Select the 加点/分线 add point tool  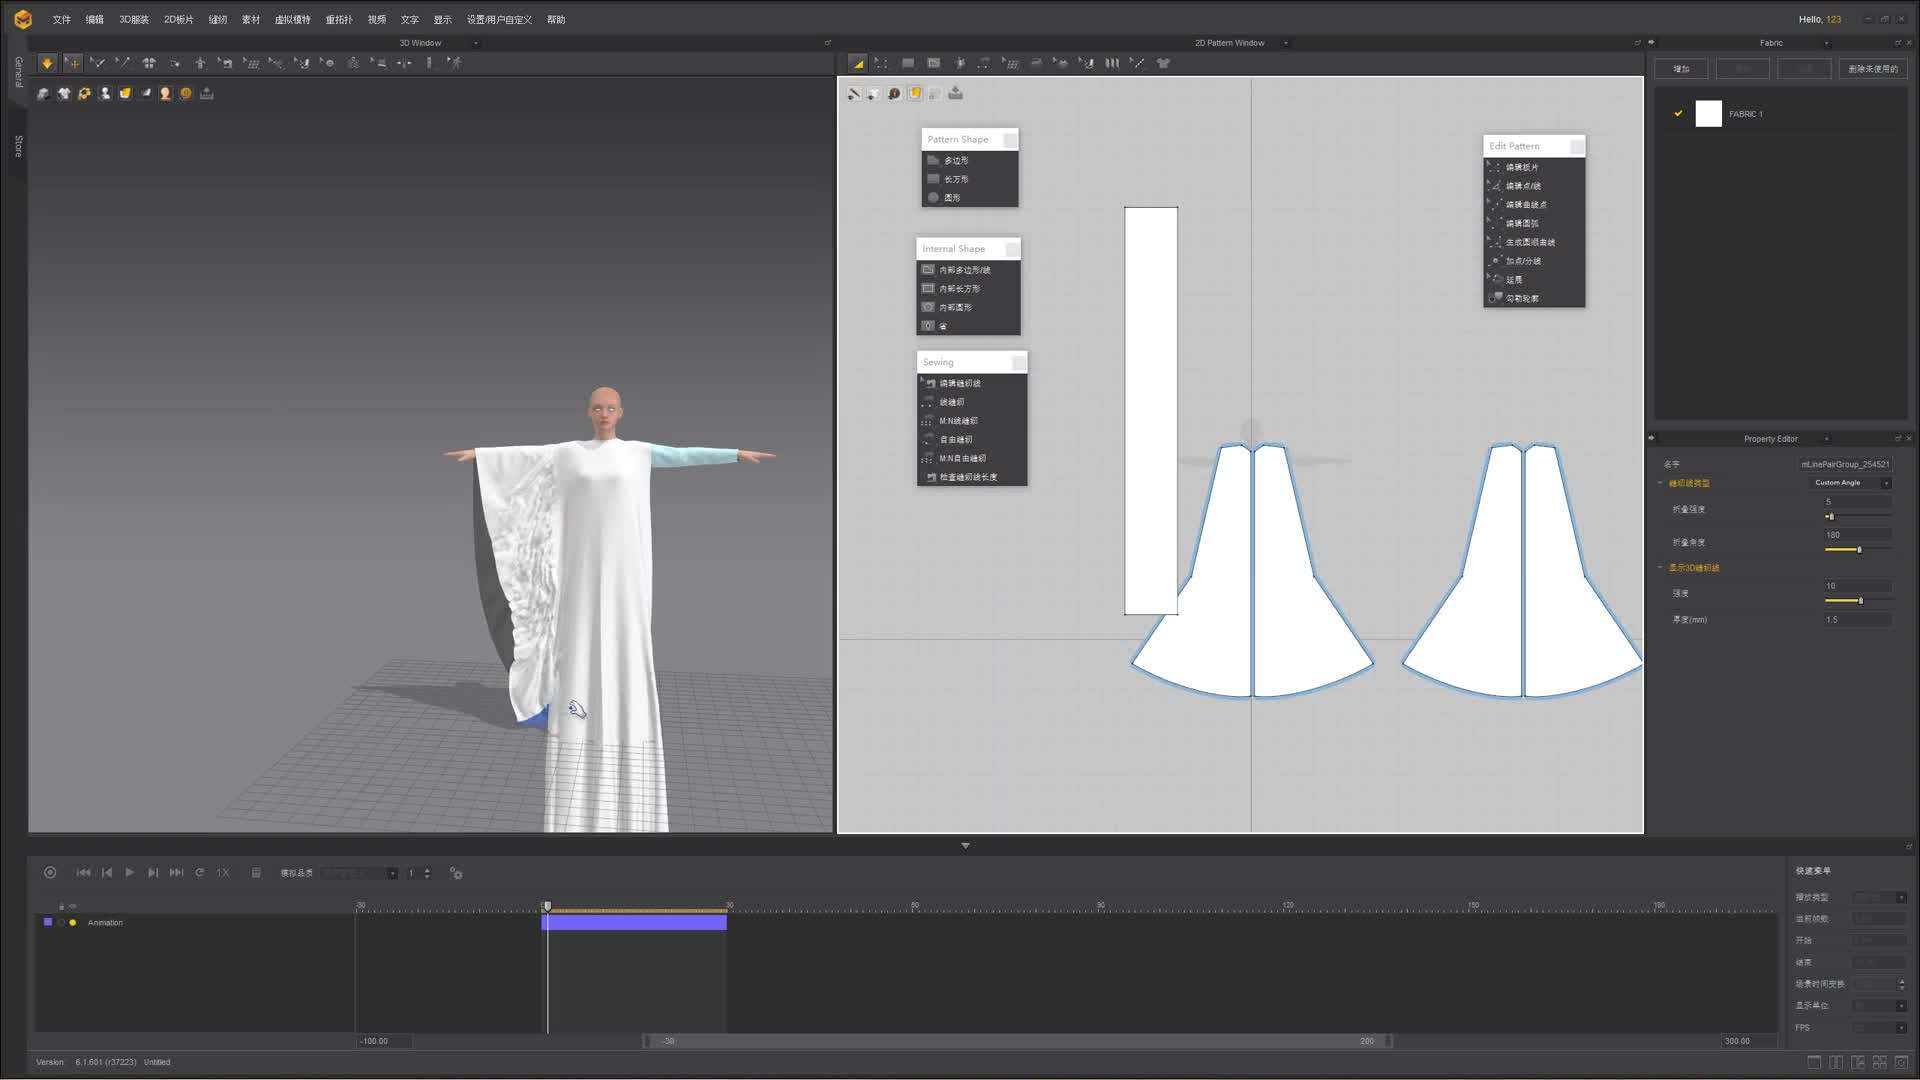pos(1523,261)
